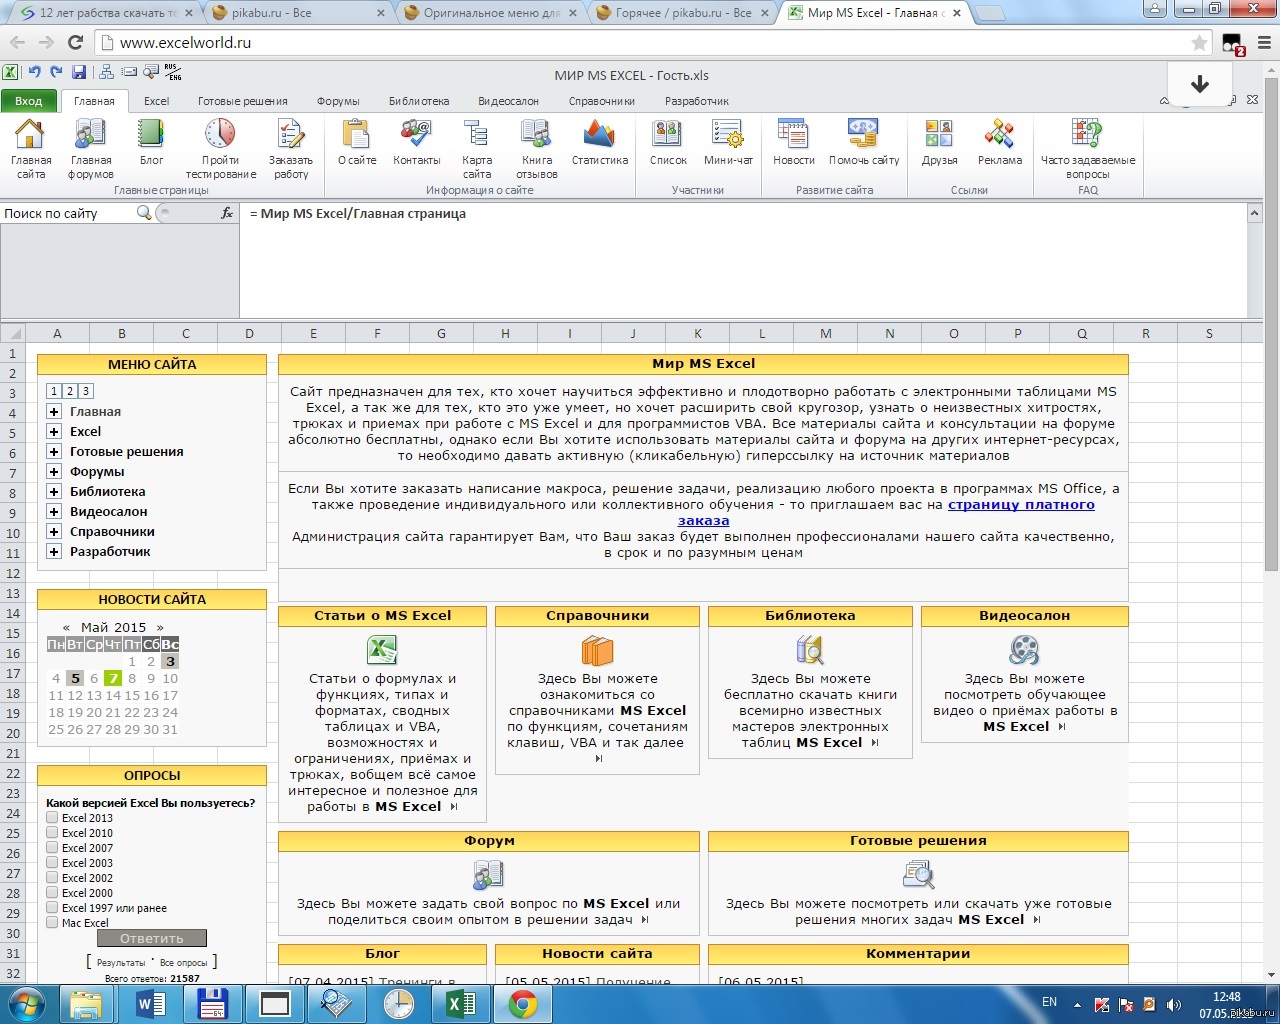Open the Windows Start menu

pos(26,1004)
